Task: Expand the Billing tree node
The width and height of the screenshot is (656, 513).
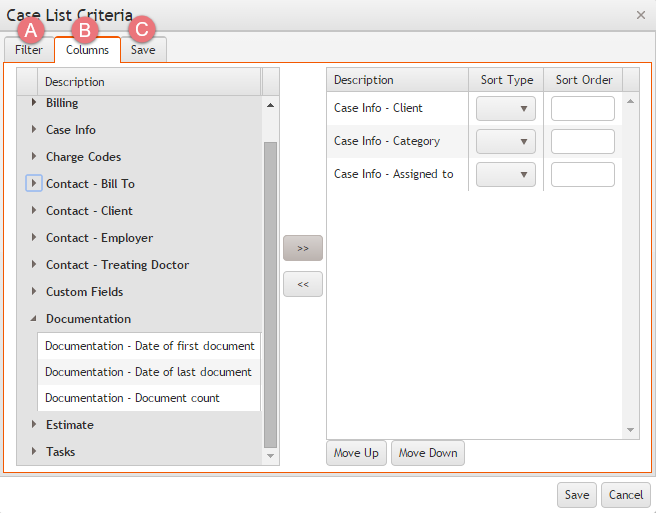Action: click(34, 103)
